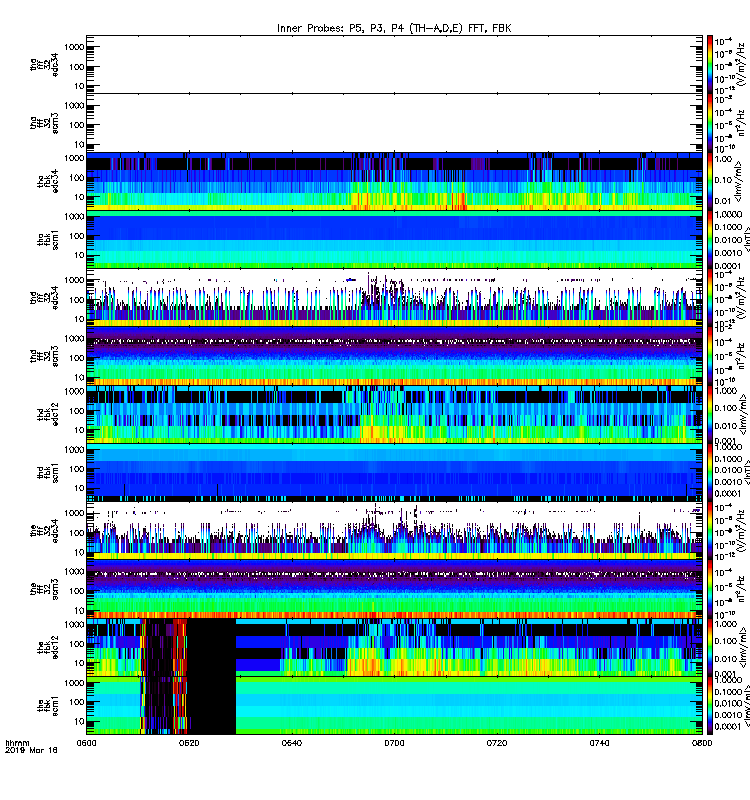Click the 'hhmm' axis format label

17,743
